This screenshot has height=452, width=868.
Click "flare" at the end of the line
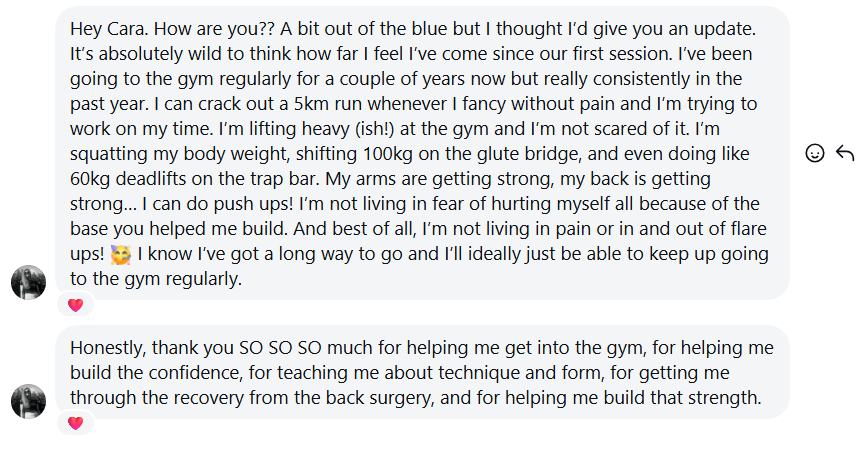click(744, 229)
